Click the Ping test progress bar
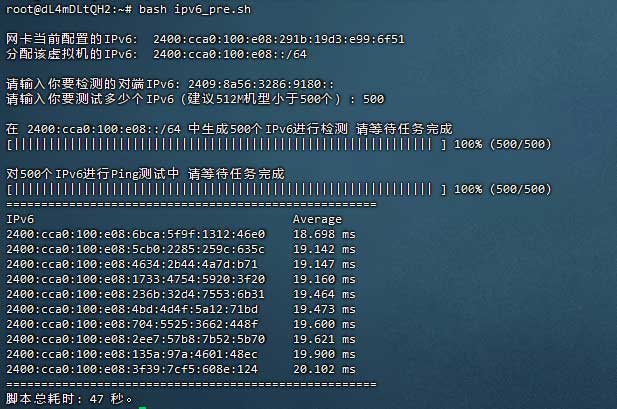Viewport: 617px width, 409px height. tap(227, 189)
